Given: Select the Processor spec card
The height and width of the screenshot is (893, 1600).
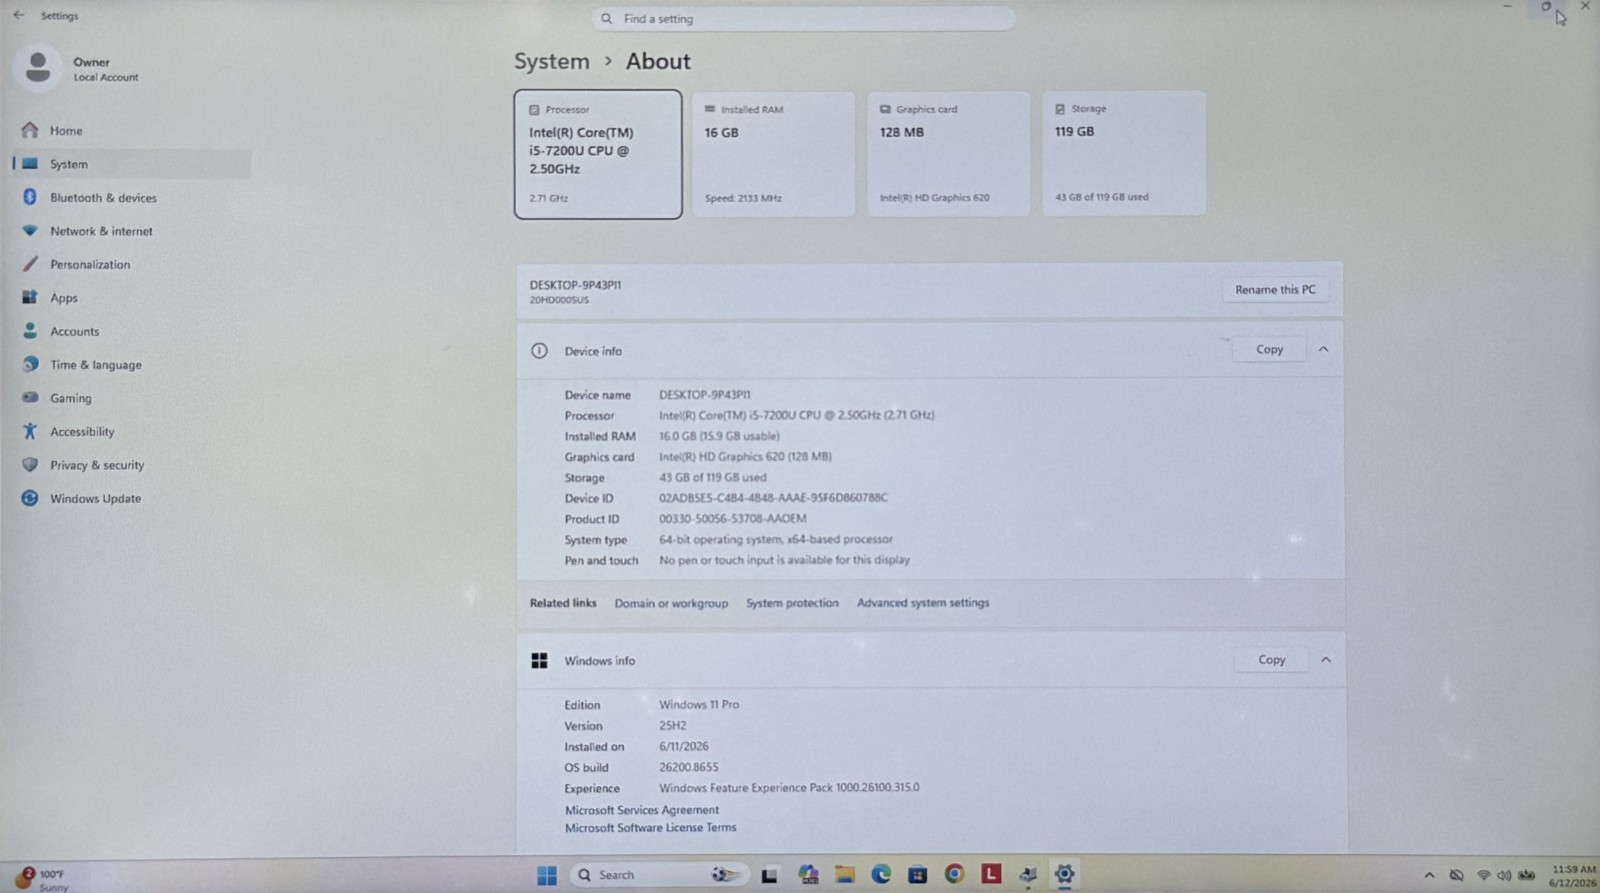Looking at the screenshot, I should [598, 154].
